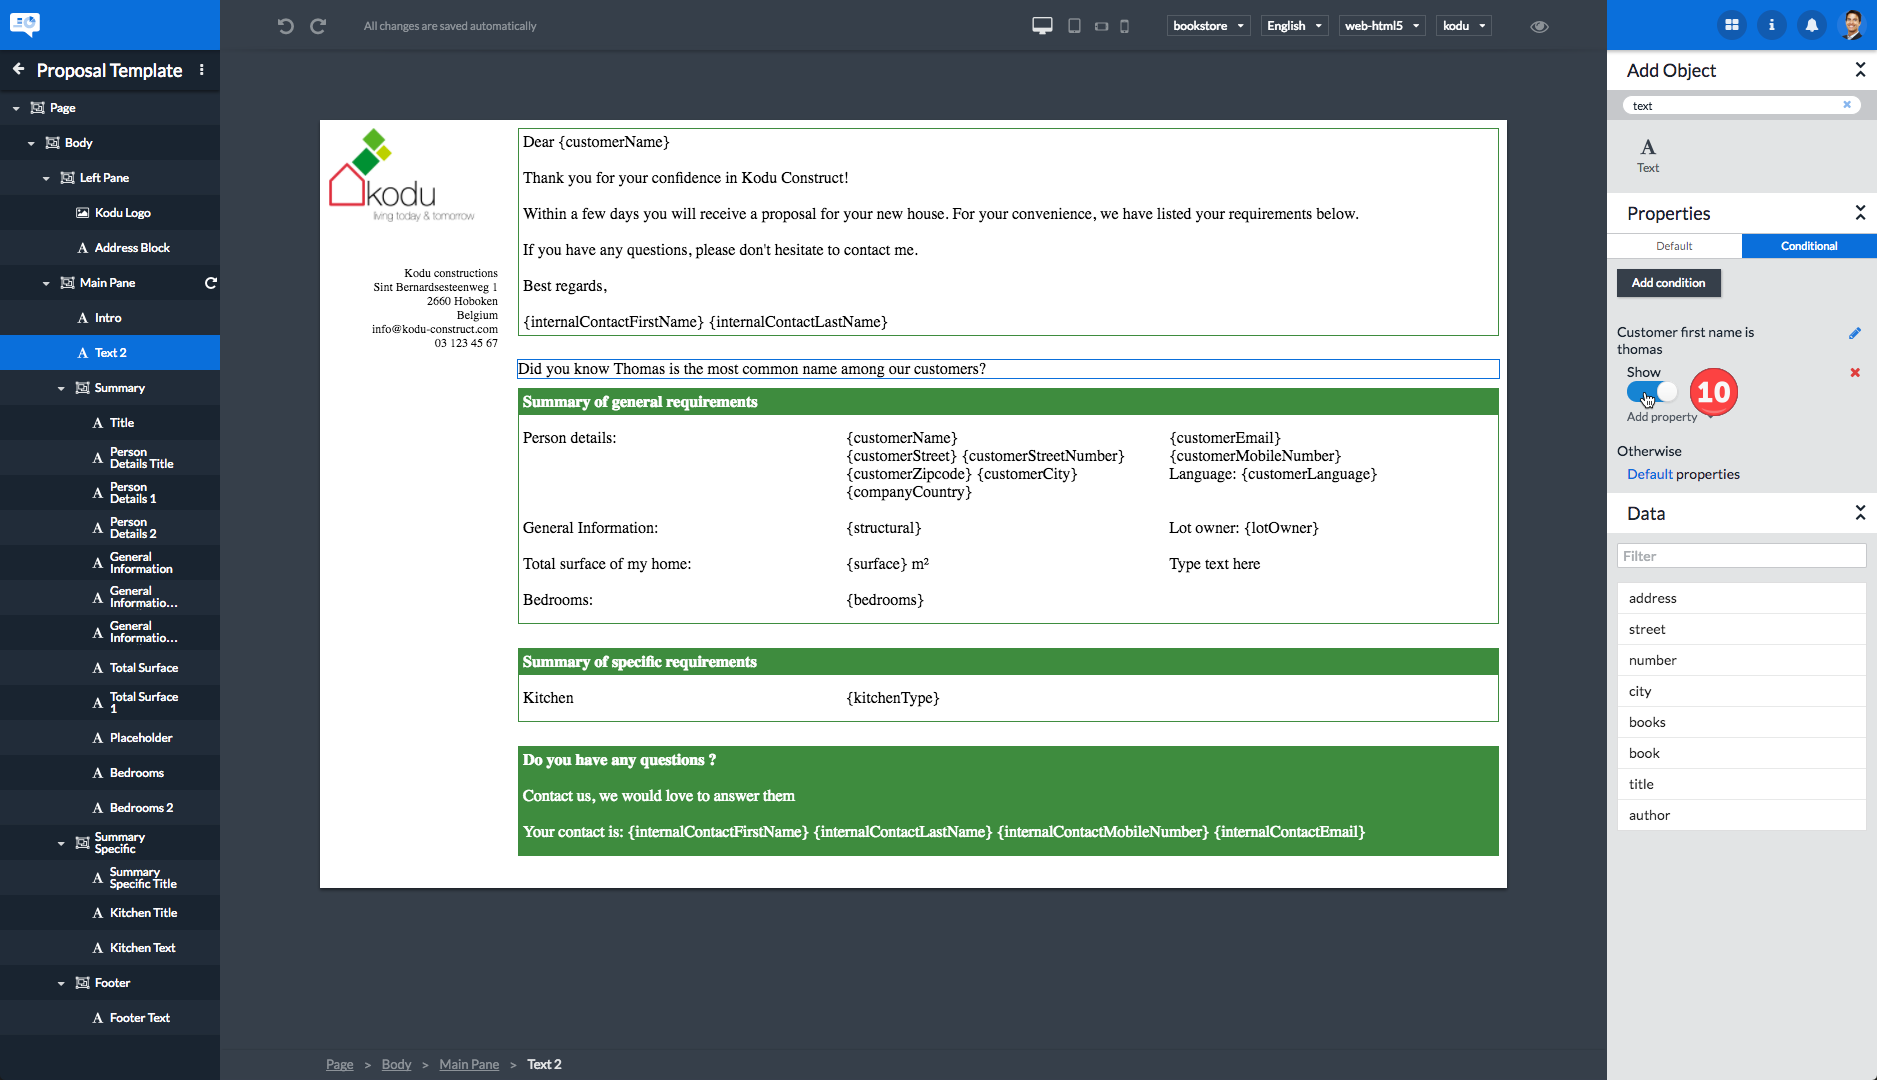Select the Person Details Title item

click(x=110, y=458)
